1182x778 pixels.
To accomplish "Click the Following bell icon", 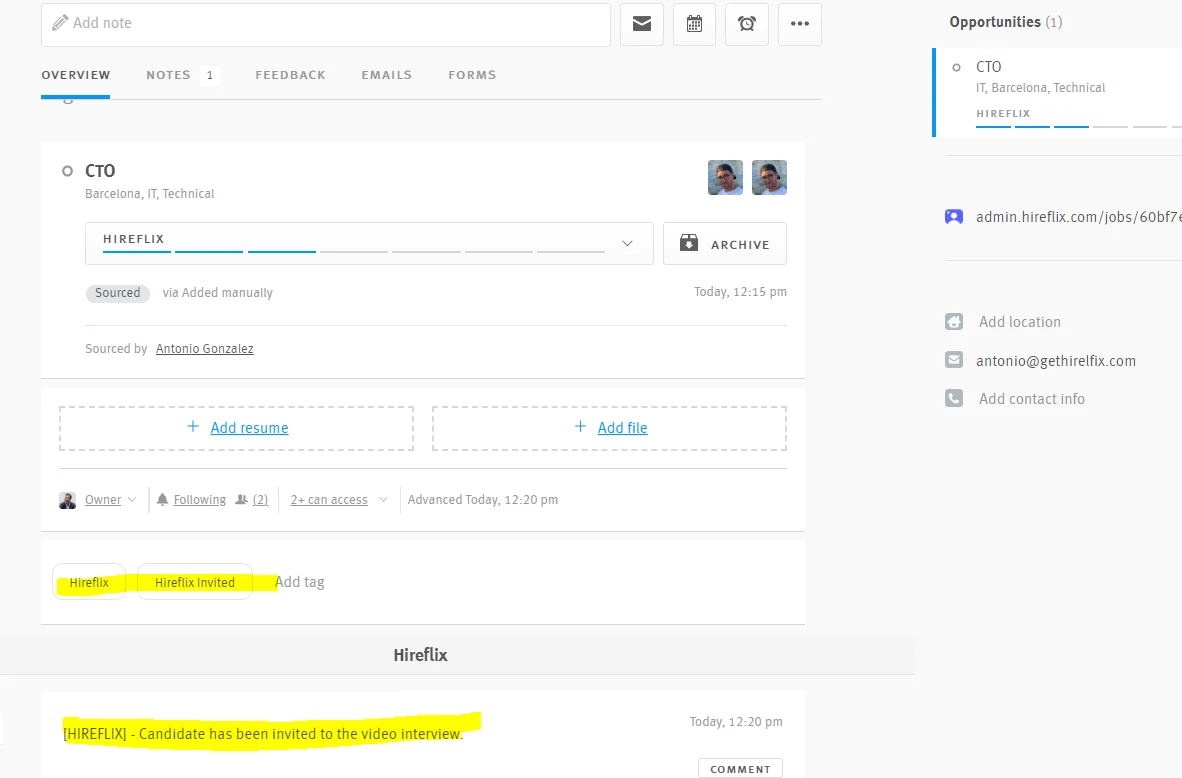I will (x=162, y=499).
